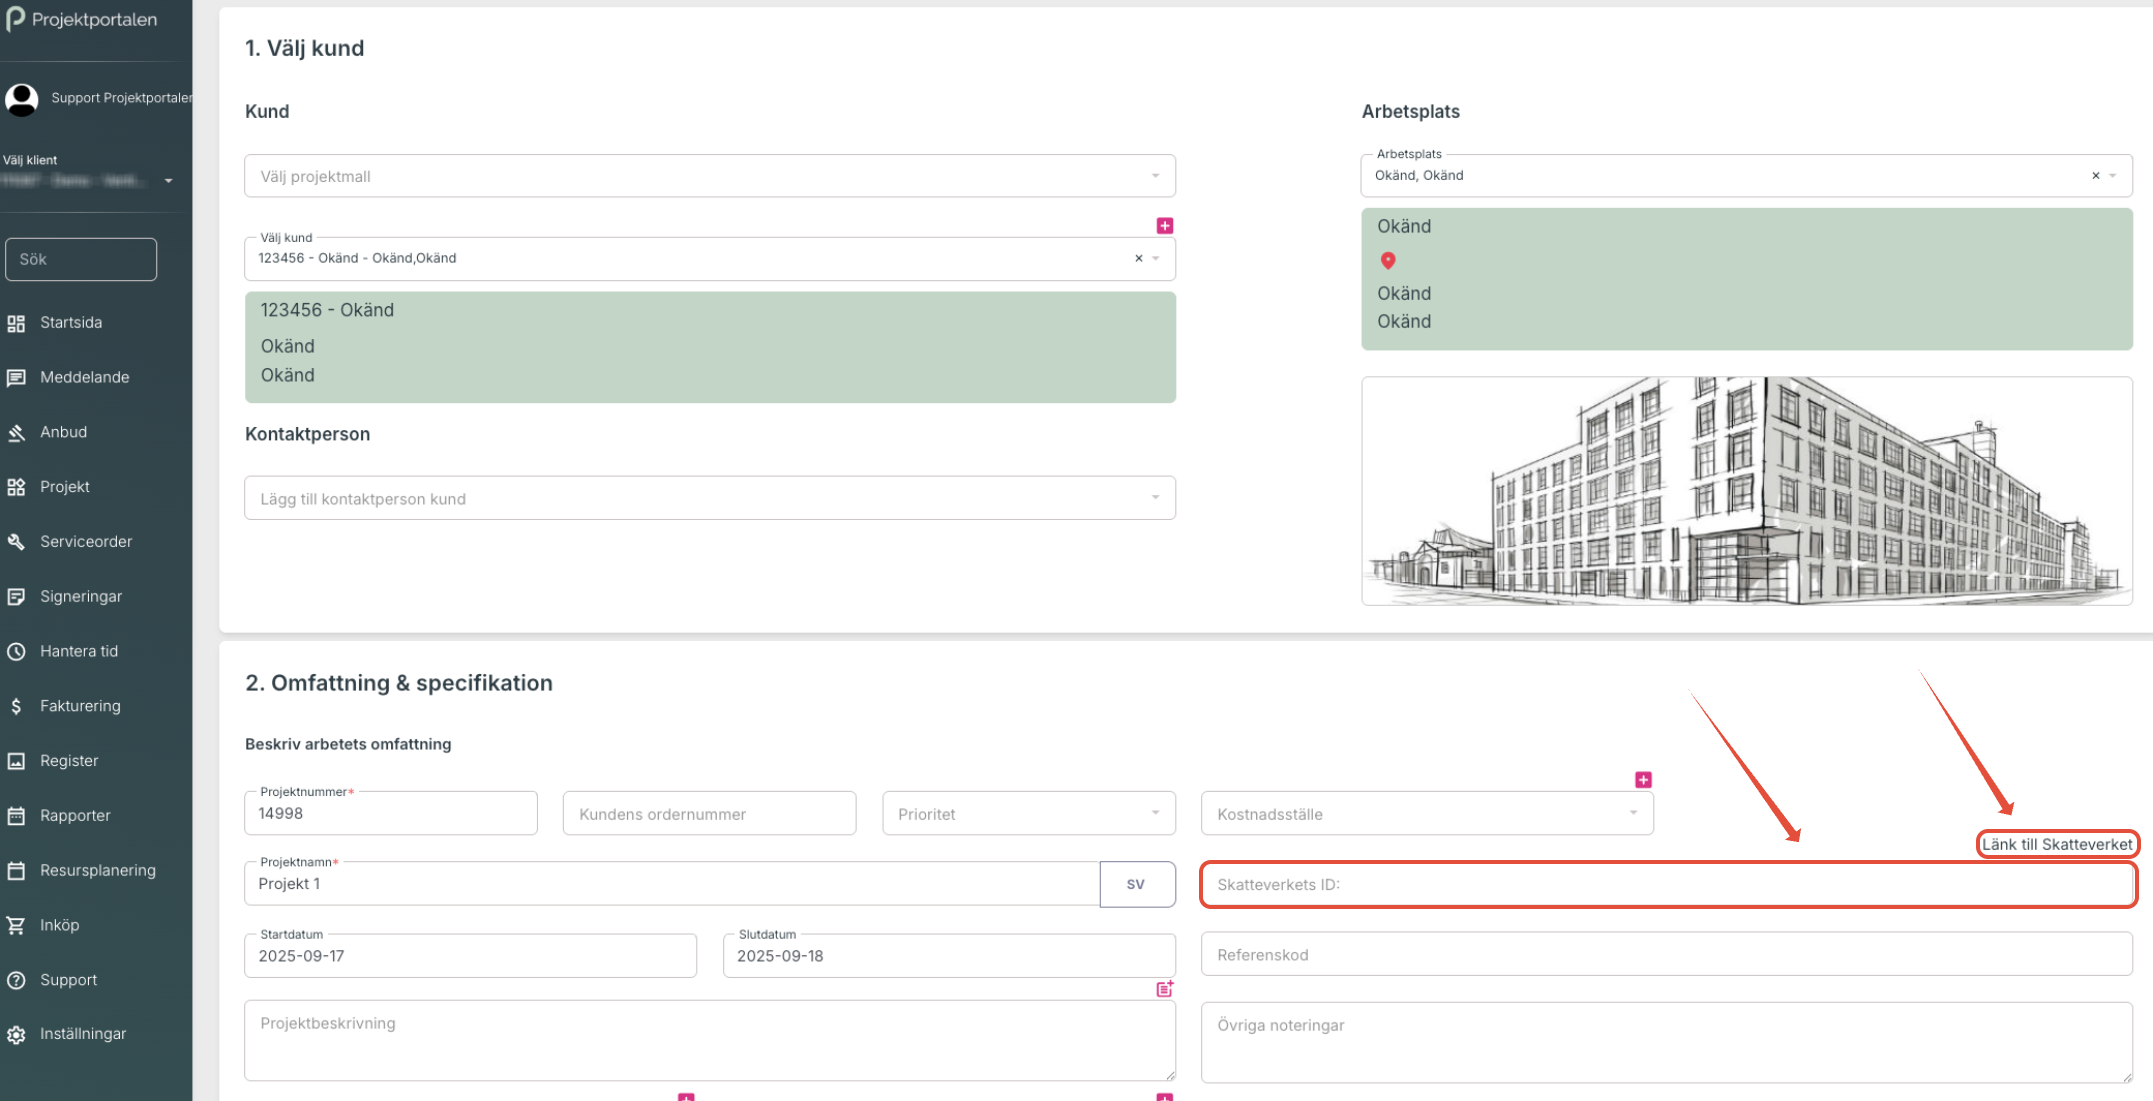Click the Länk till Skatteverket link
Image resolution: width=2153 pixels, height=1101 pixels.
coord(2057,844)
